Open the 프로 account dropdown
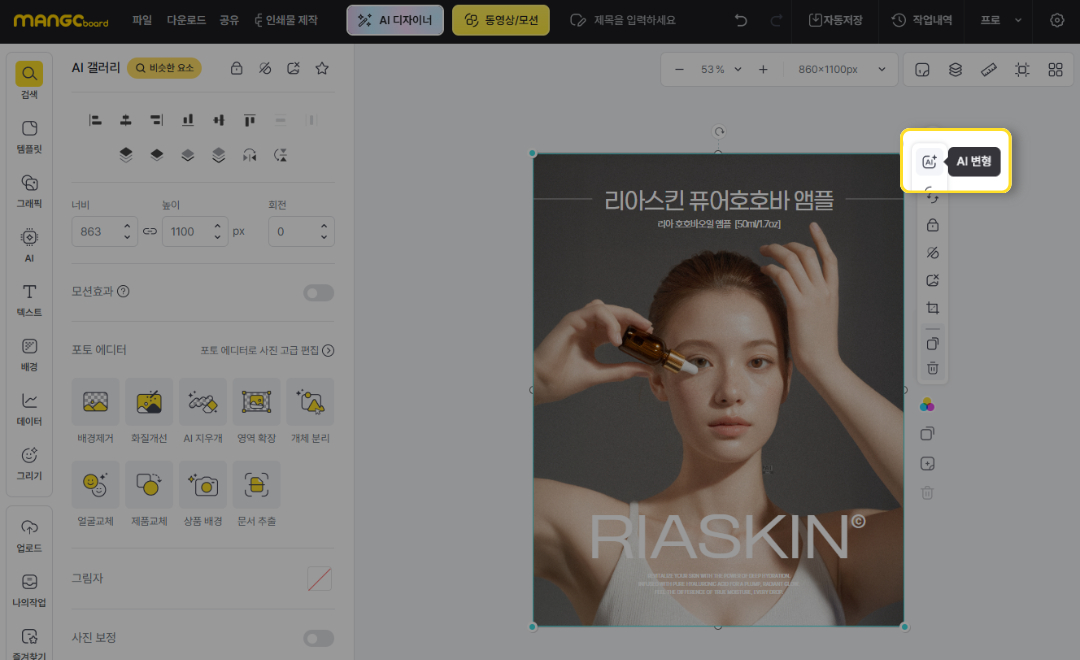 [x=1001, y=20]
